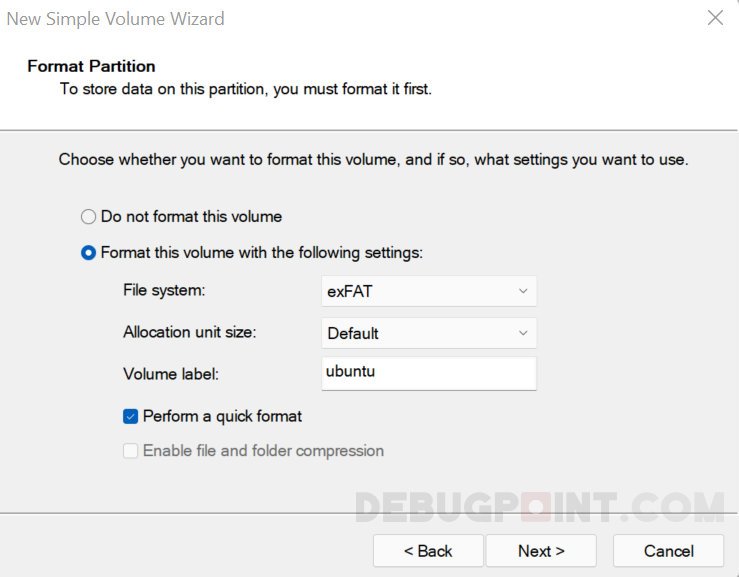Select "Format this volume with the following settings"

pos(89,253)
